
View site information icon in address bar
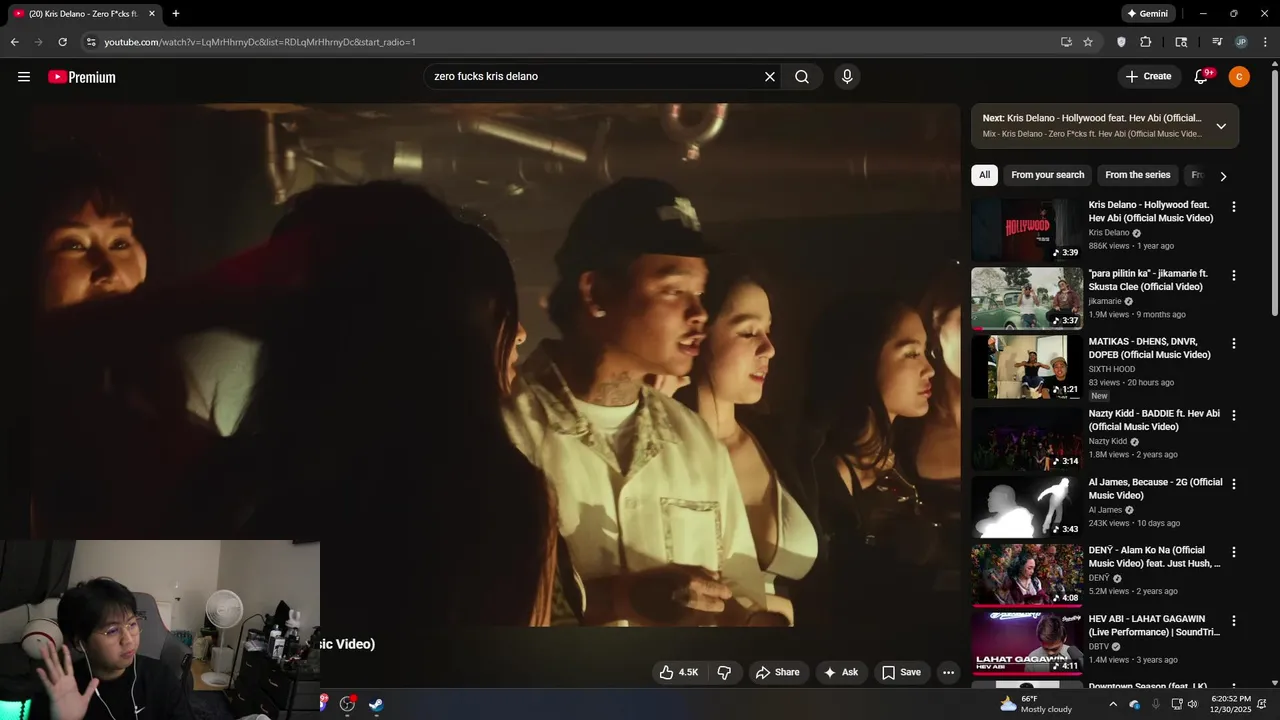91,42
